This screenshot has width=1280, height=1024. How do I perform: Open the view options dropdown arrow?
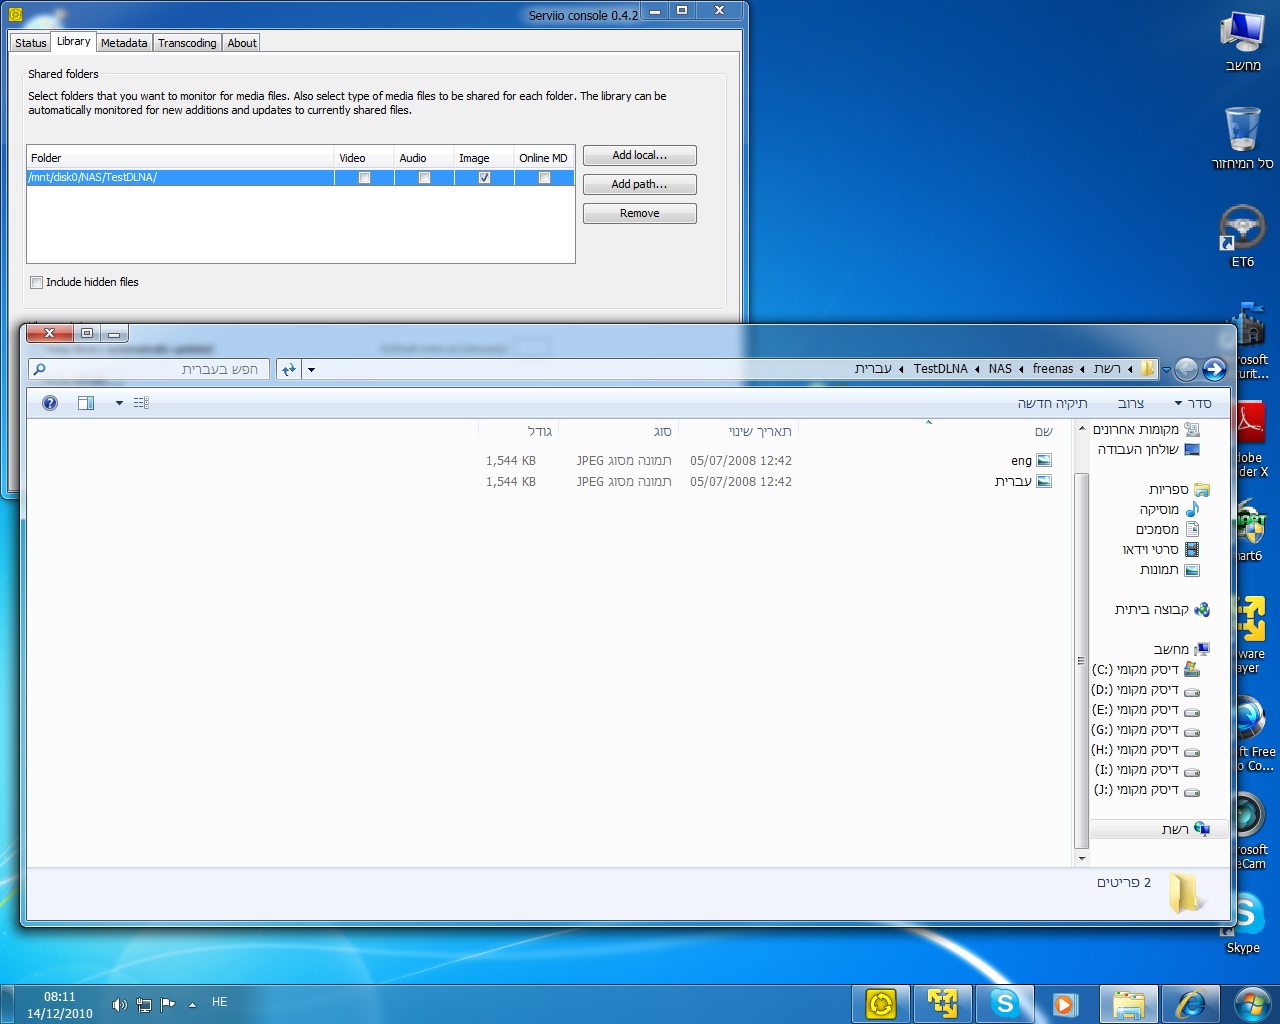click(x=119, y=403)
